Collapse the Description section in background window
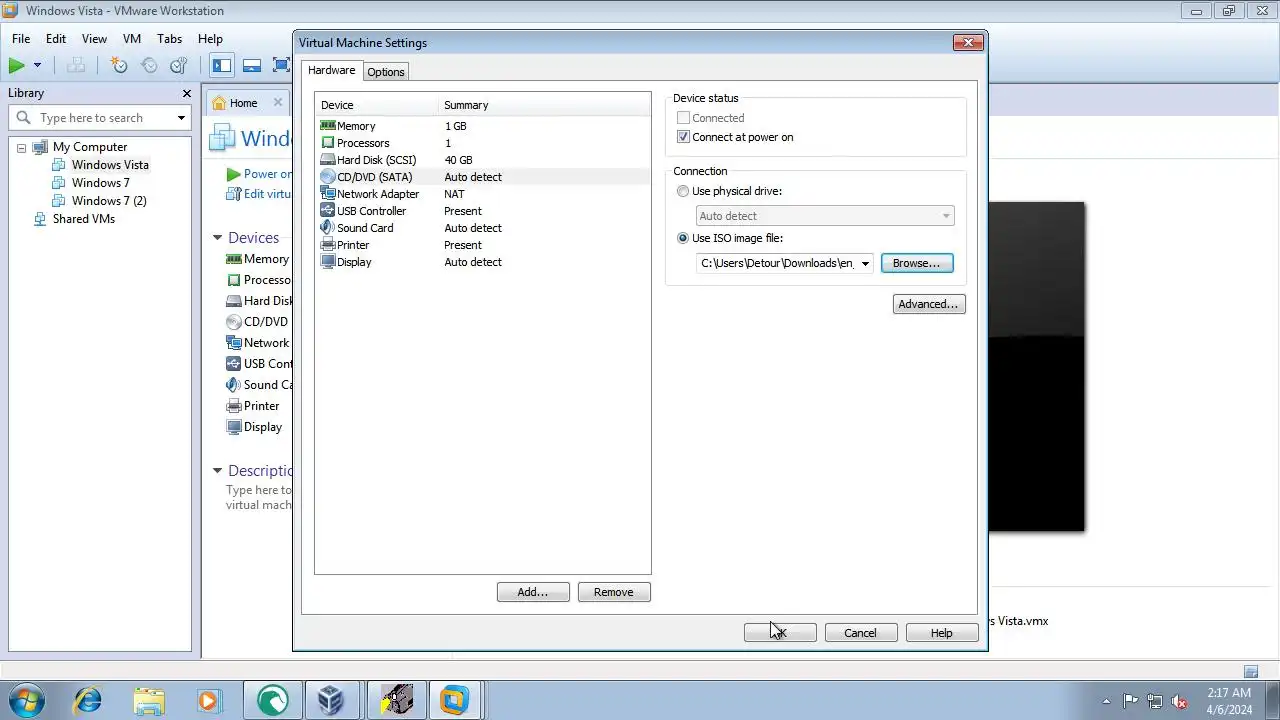The image size is (1280, 720). pos(217,471)
